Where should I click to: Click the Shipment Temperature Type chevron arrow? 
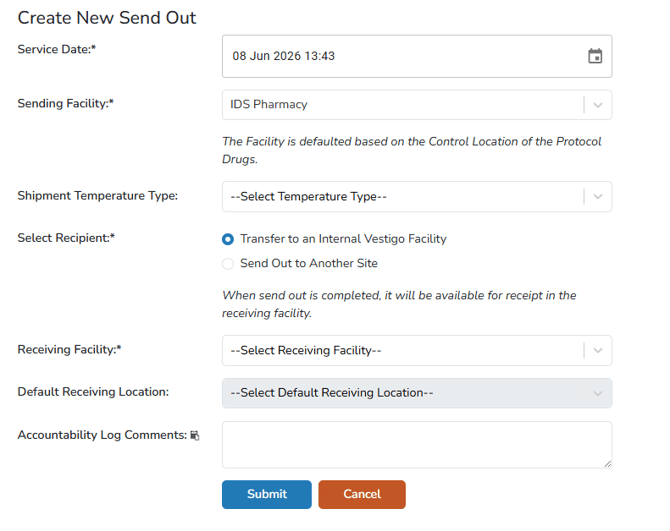(x=598, y=197)
